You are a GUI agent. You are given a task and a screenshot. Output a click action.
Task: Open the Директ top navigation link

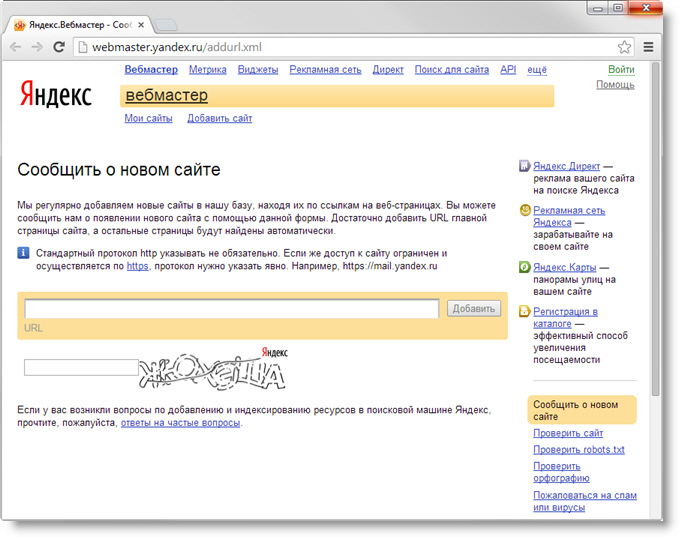(x=388, y=70)
